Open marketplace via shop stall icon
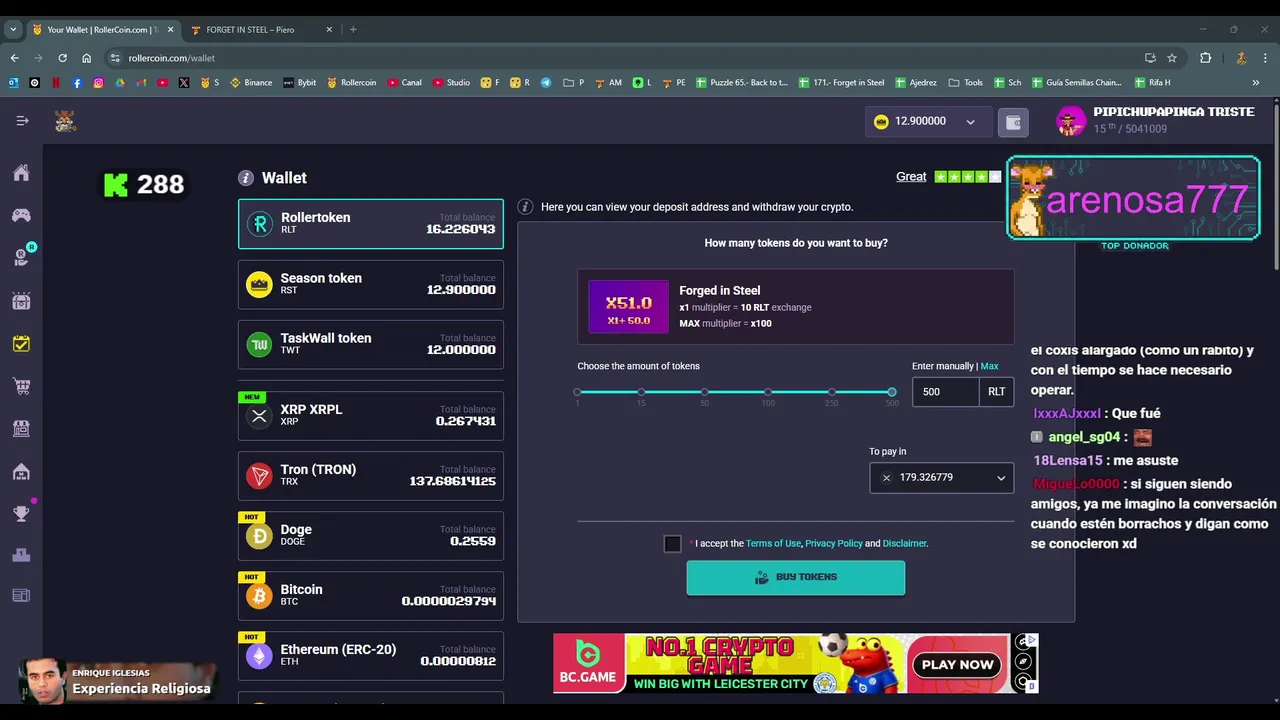Viewport: 1280px width, 720px height. tap(21, 428)
